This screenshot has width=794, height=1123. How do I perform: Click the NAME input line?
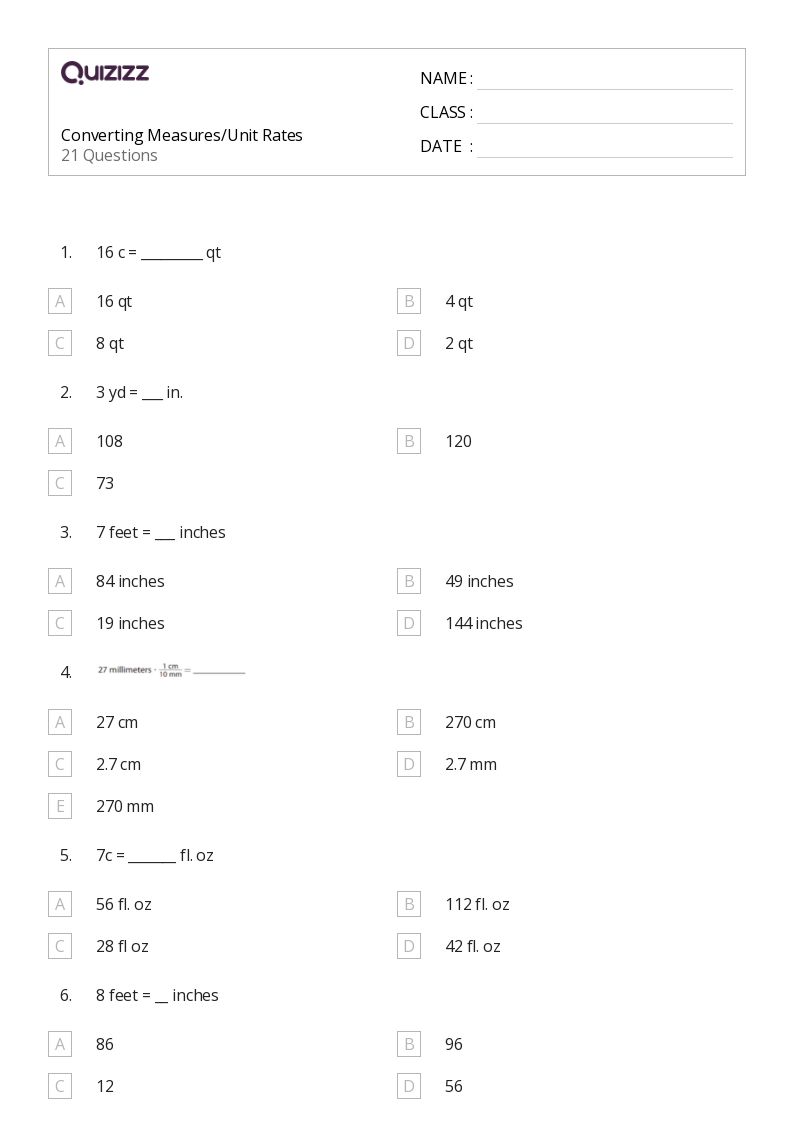click(x=604, y=80)
